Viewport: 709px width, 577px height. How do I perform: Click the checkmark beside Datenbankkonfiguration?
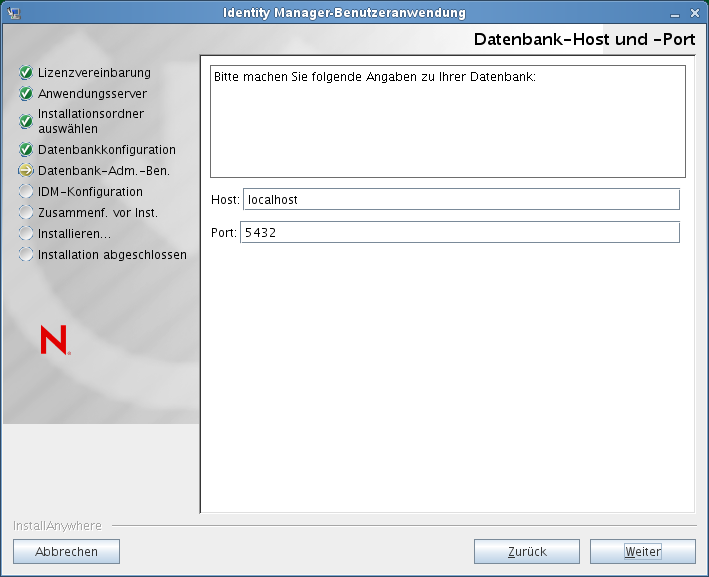pyautogui.click(x=26, y=149)
